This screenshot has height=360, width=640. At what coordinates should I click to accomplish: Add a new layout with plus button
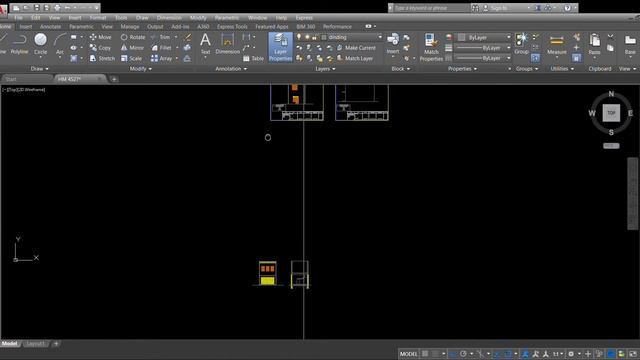click(56, 344)
